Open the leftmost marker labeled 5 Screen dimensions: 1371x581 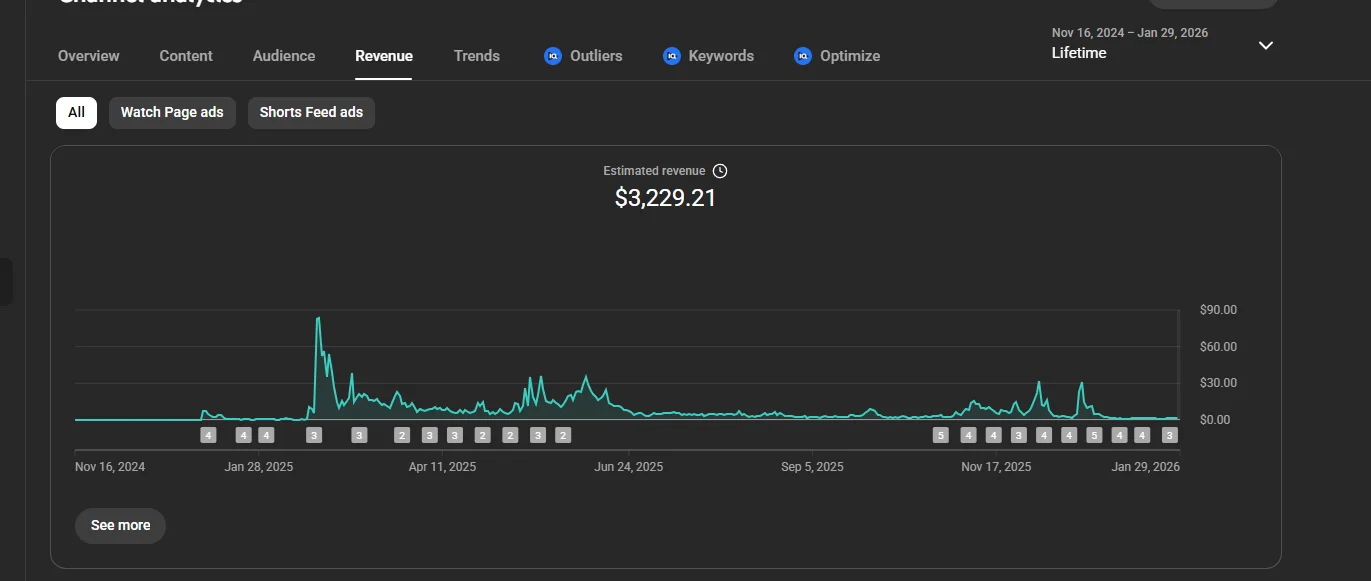pyautogui.click(x=940, y=435)
